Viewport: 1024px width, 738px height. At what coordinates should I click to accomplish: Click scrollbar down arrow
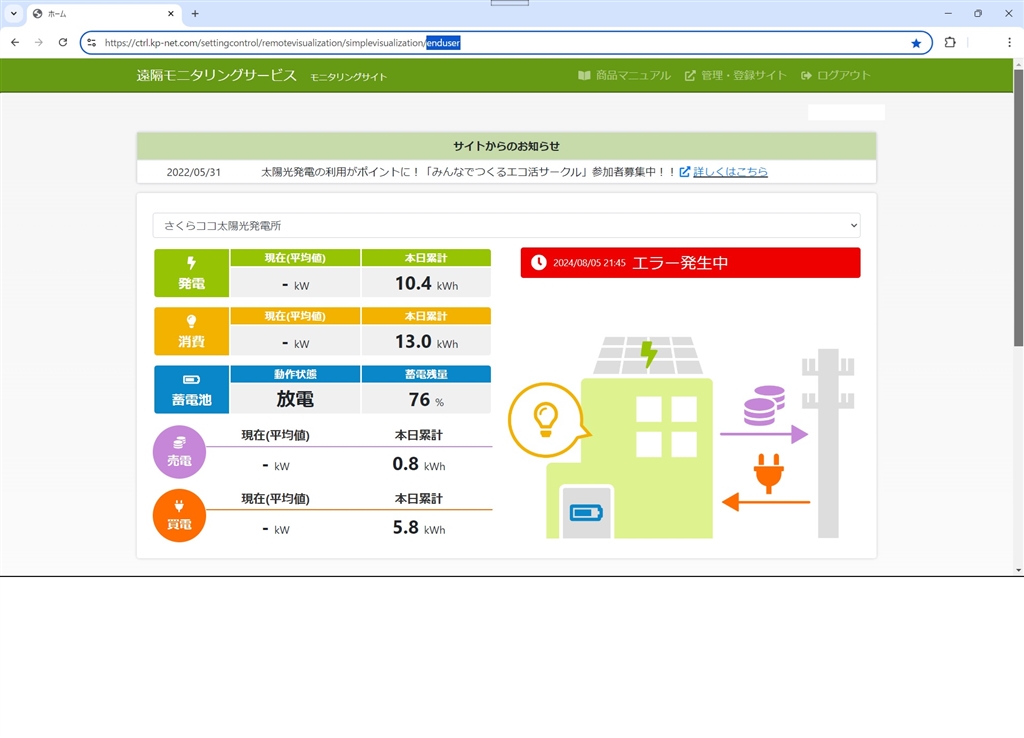[1018, 570]
